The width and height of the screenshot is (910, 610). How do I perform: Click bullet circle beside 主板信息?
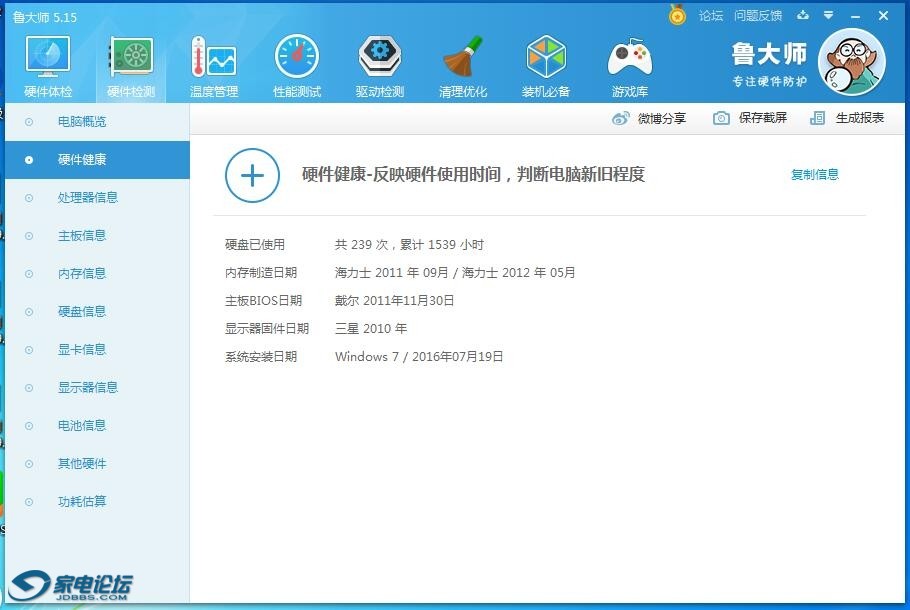point(29,236)
